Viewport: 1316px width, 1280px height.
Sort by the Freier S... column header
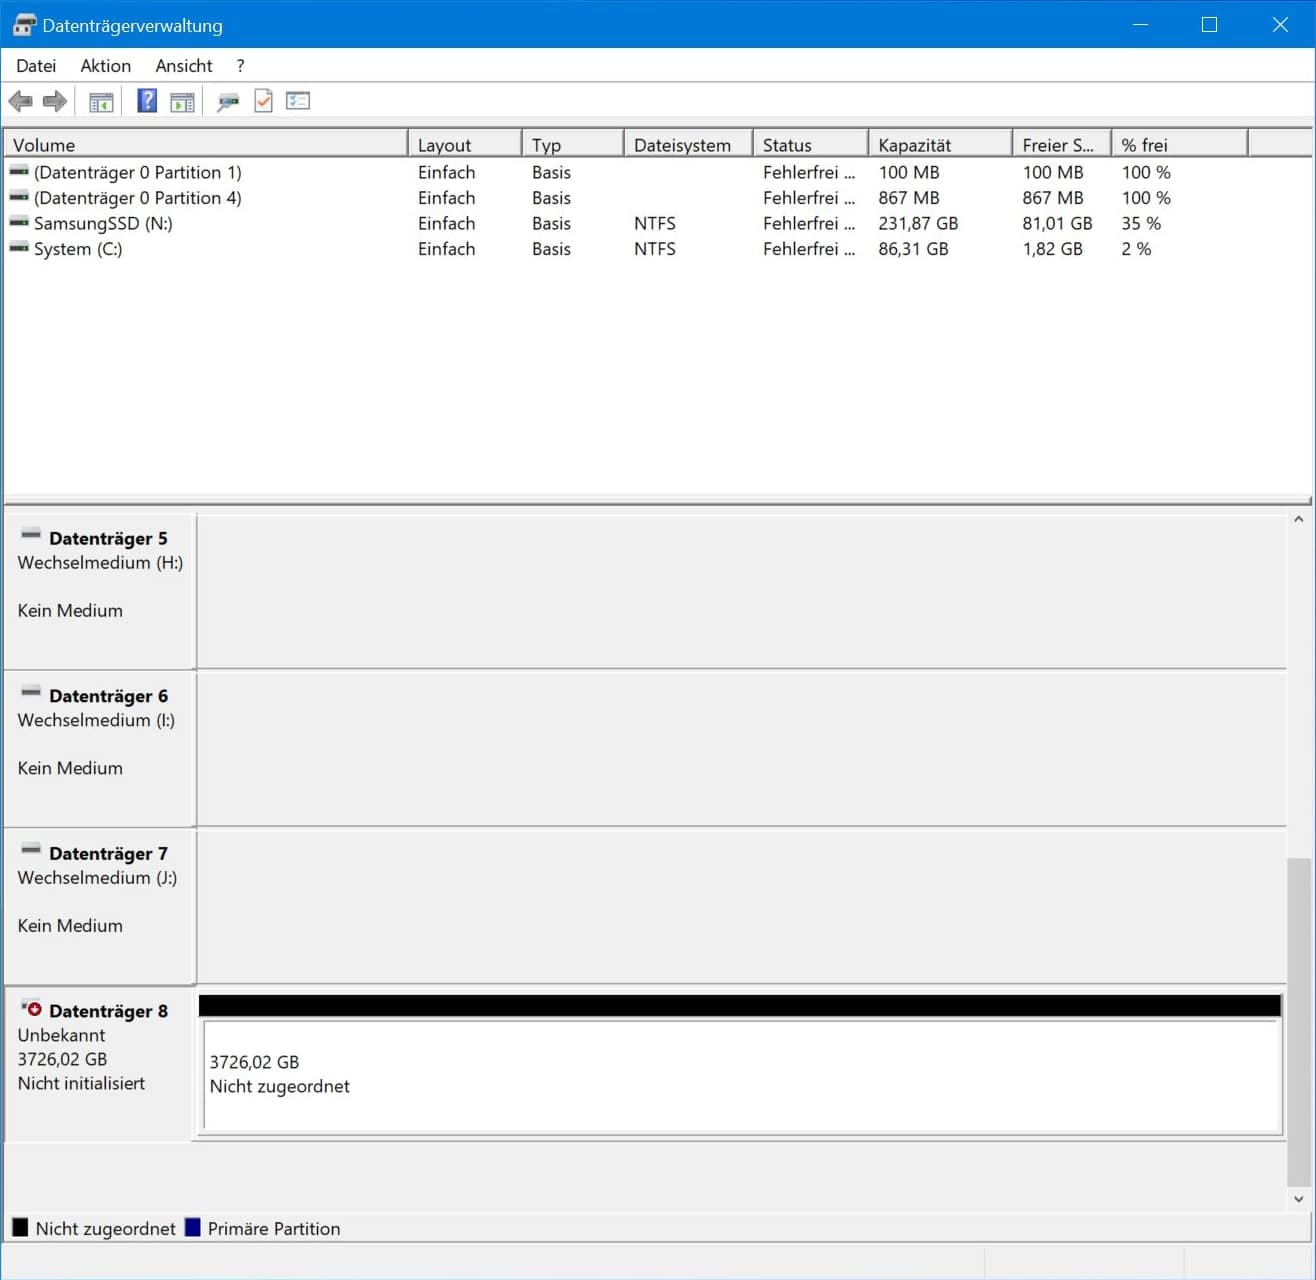(x=1062, y=144)
